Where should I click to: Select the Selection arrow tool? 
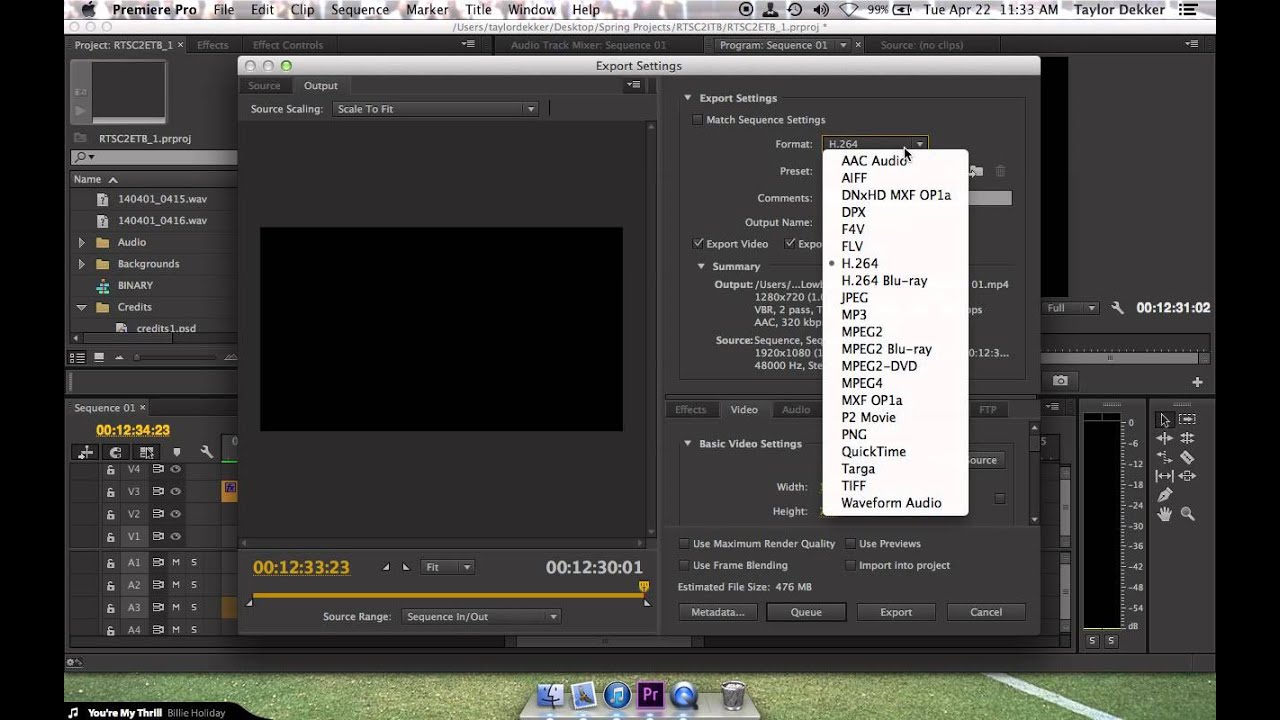click(x=1164, y=419)
